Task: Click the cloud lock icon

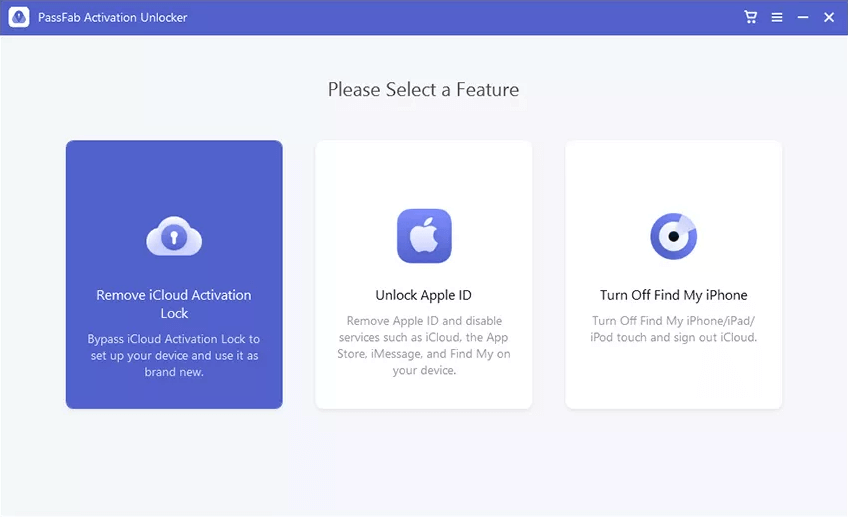Action: coord(174,237)
